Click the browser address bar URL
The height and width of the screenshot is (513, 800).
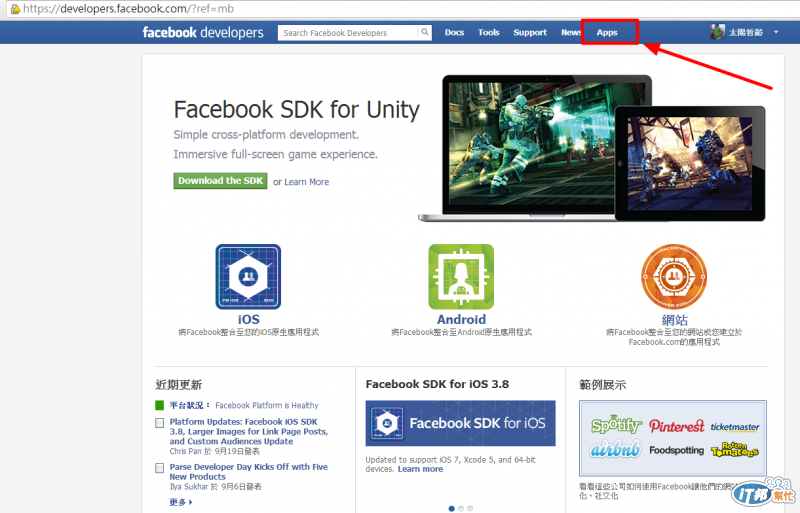click(129, 9)
